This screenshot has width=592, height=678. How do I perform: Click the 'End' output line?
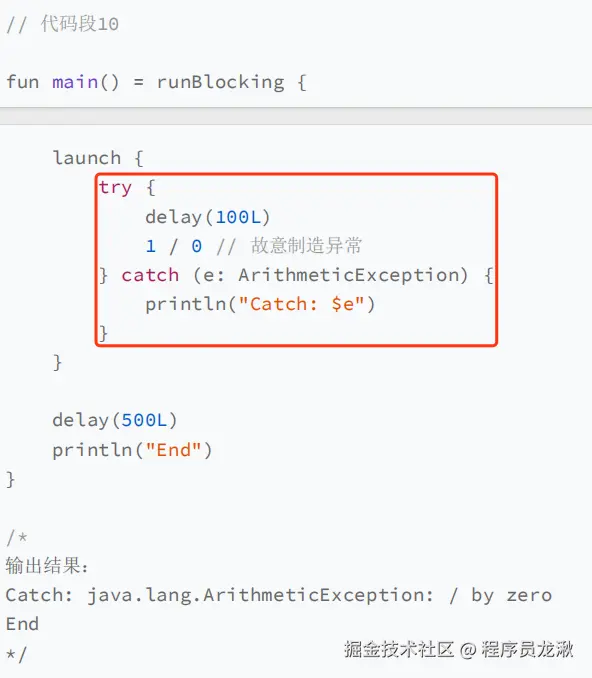point(22,624)
